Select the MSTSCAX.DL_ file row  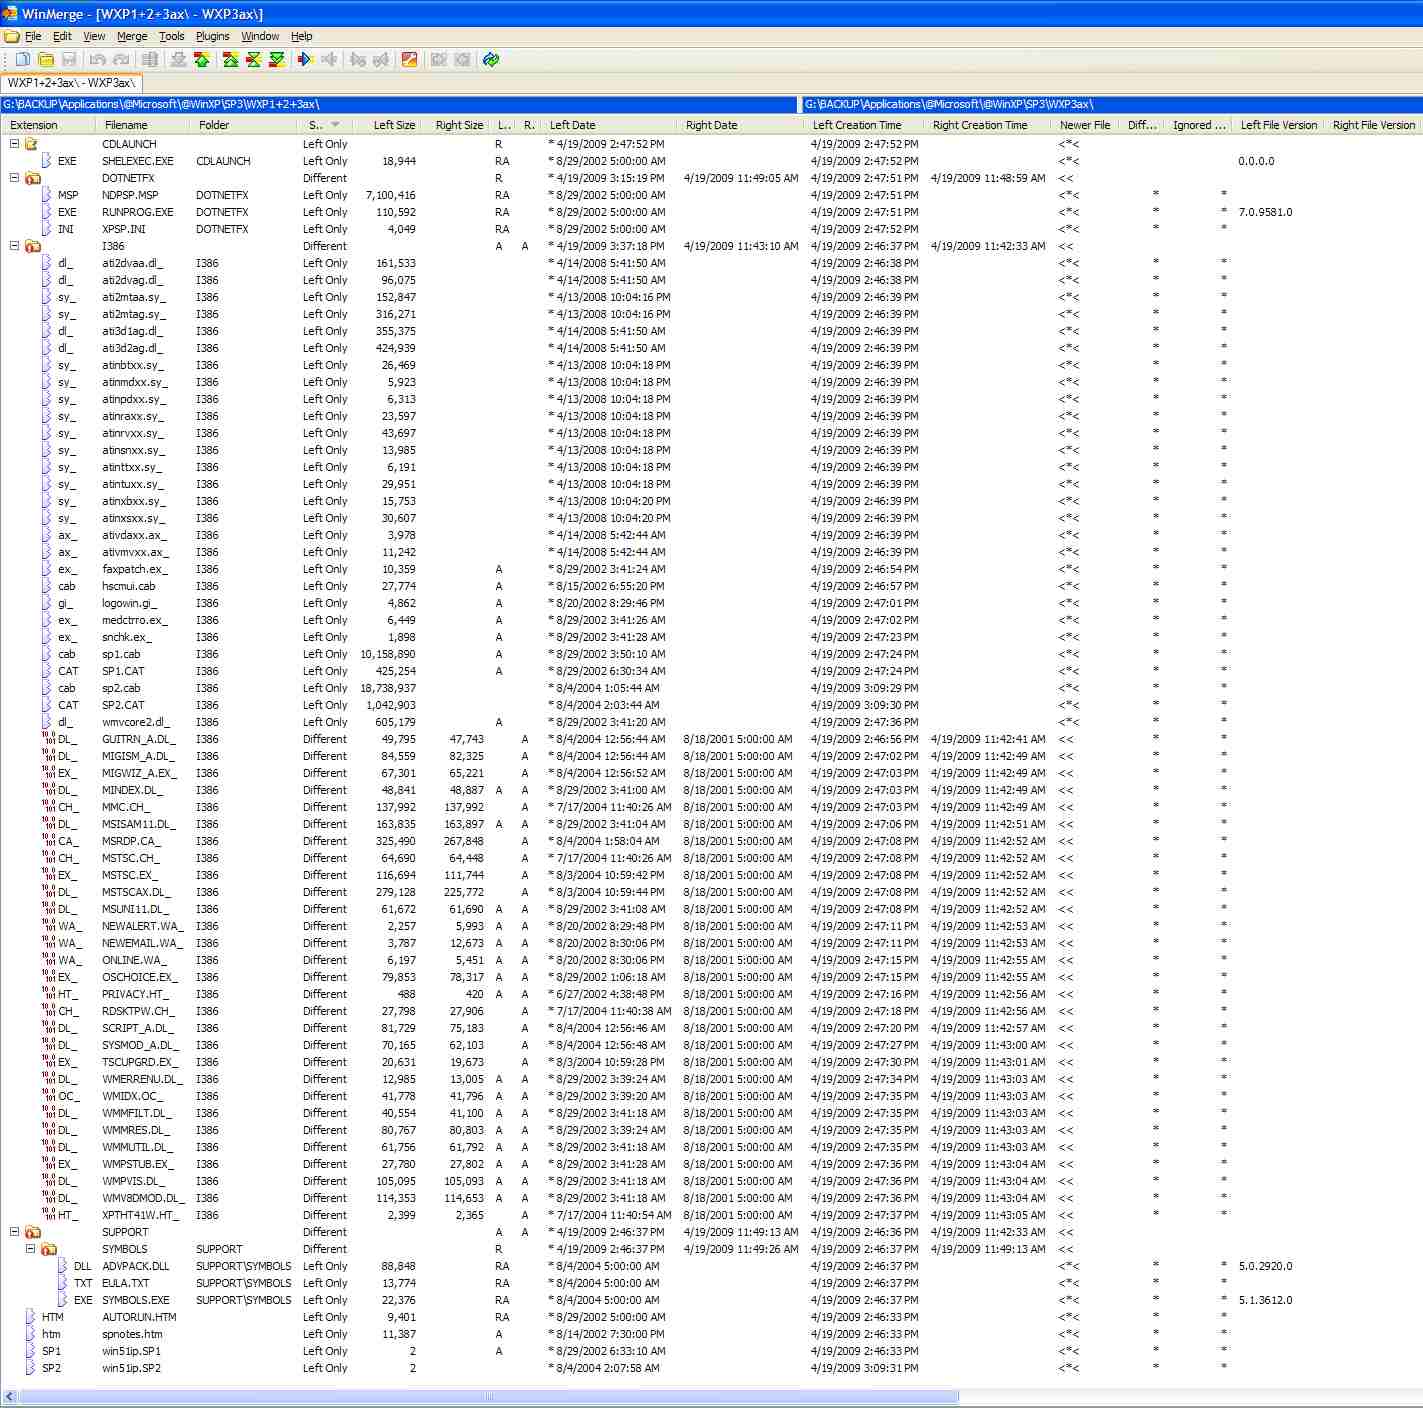[x=711, y=892]
